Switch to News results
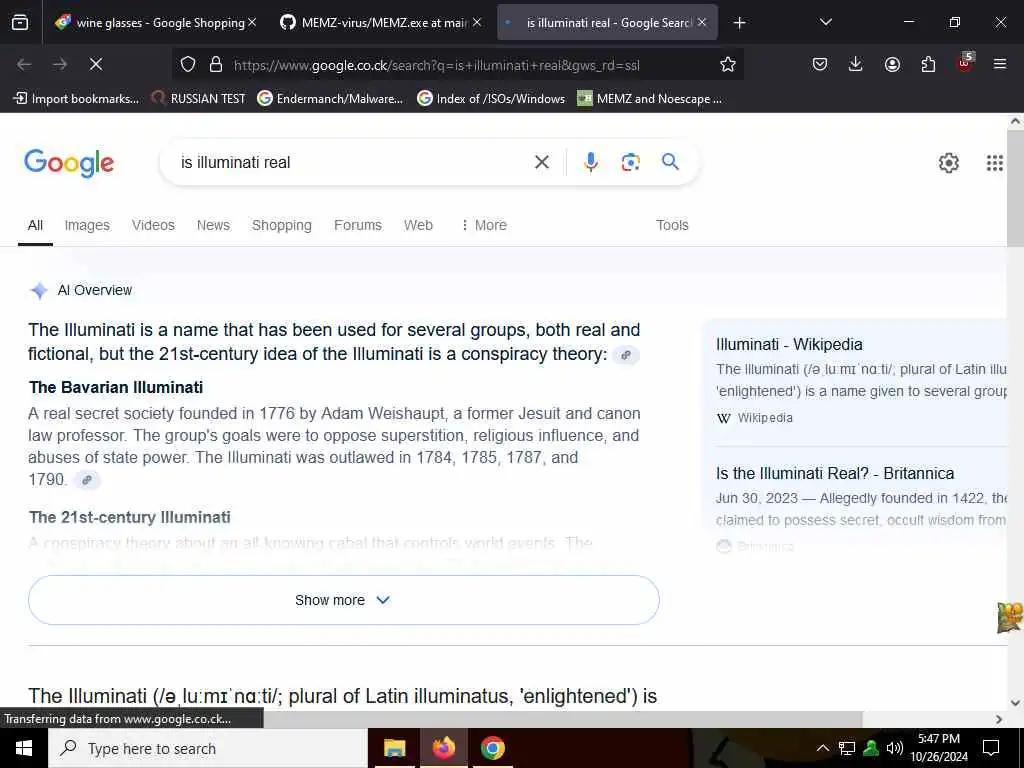The width and height of the screenshot is (1024, 768). click(x=213, y=225)
